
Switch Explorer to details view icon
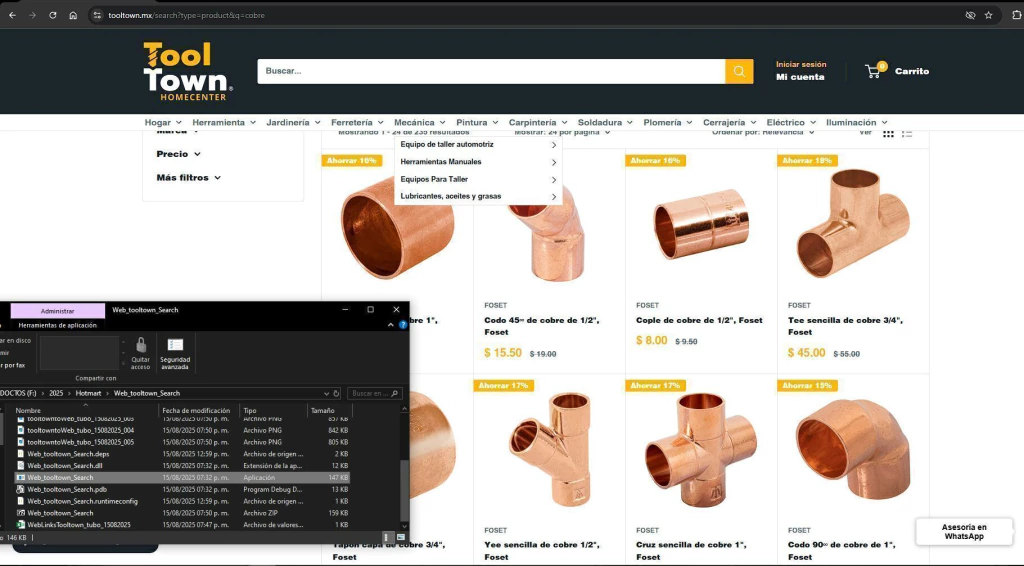(387, 537)
